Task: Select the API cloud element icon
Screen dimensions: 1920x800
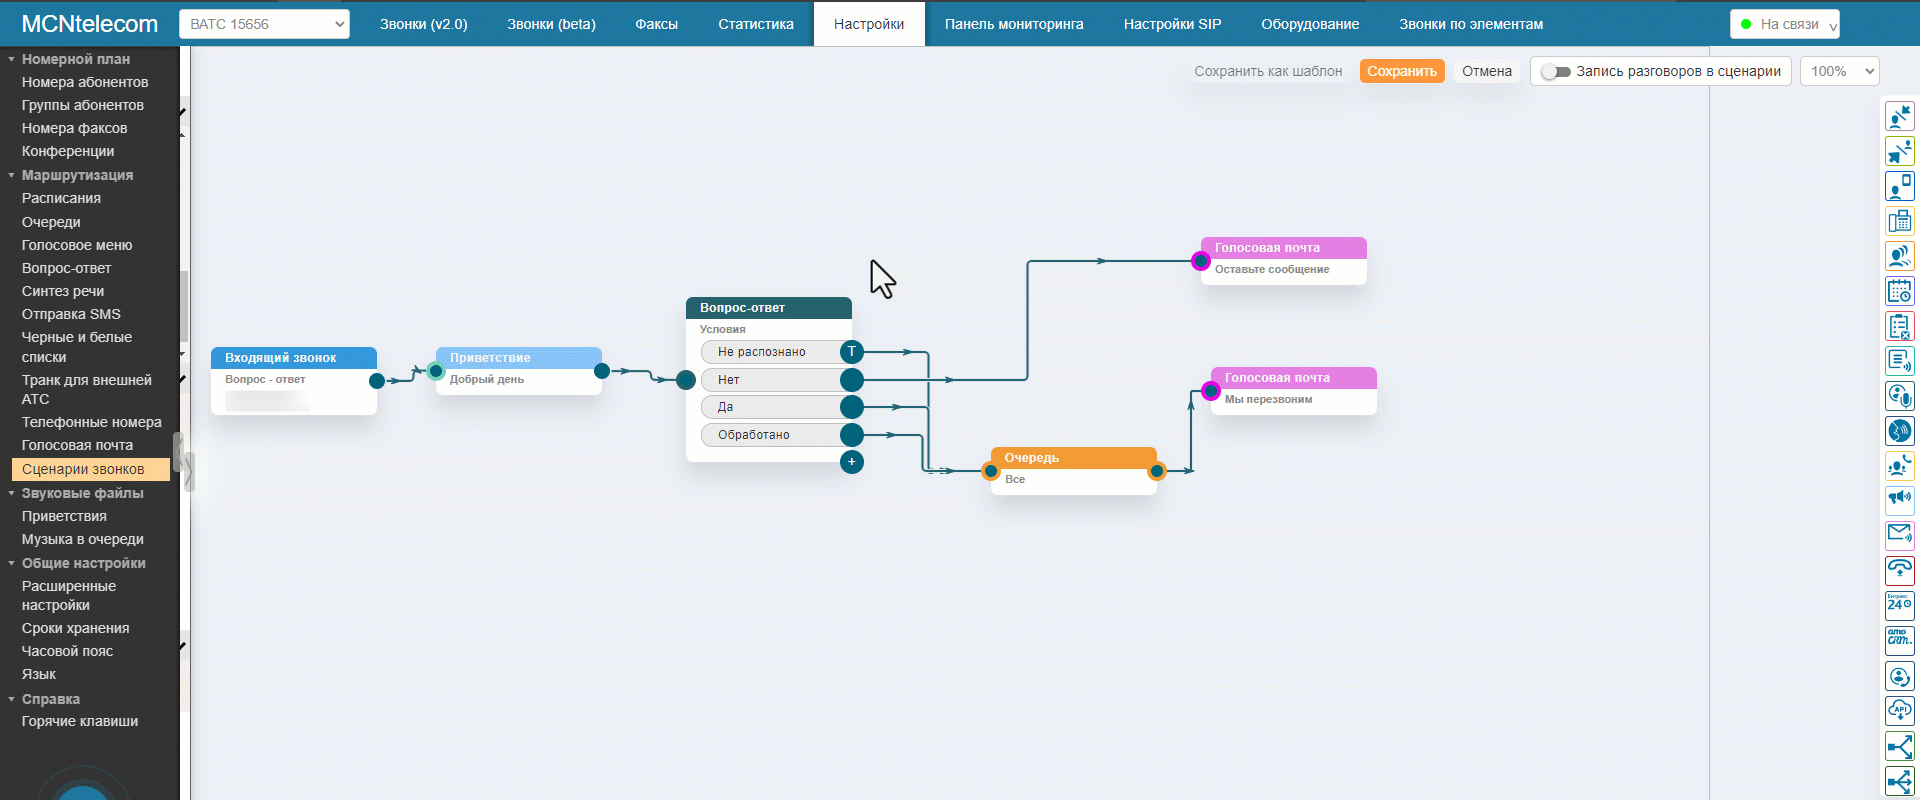Action: (1899, 710)
